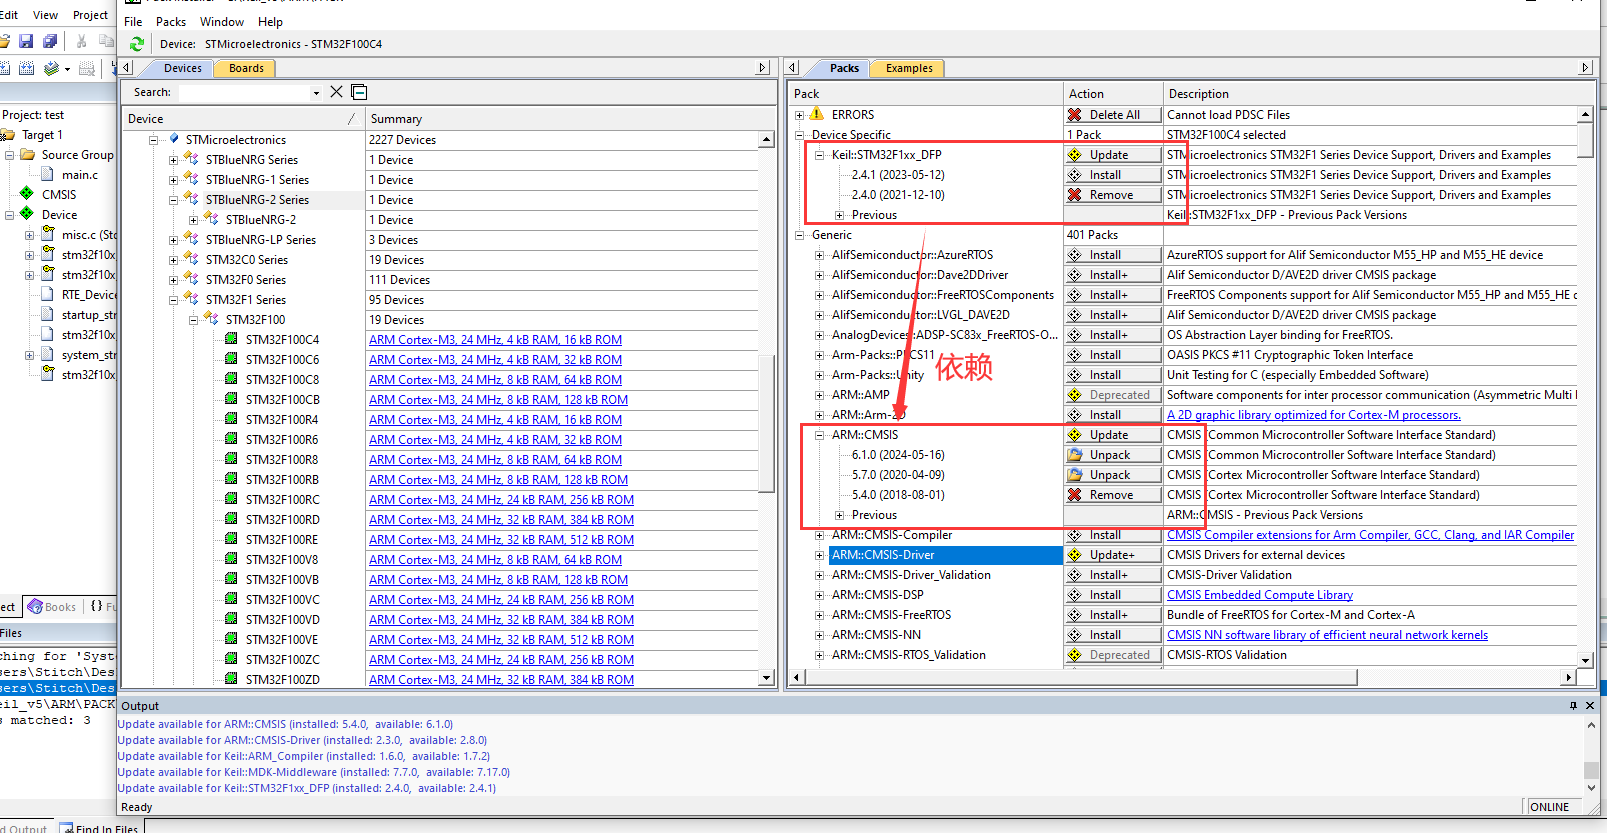Viewport: 1607px width, 833px height.
Task: Click in the device Search input field
Action: (243, 92)
